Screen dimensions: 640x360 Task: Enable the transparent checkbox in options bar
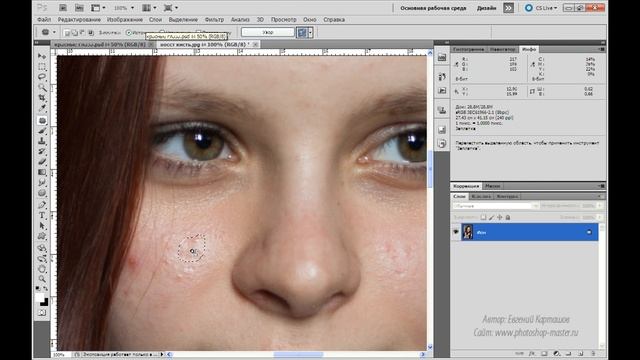(x=199, y=32)
